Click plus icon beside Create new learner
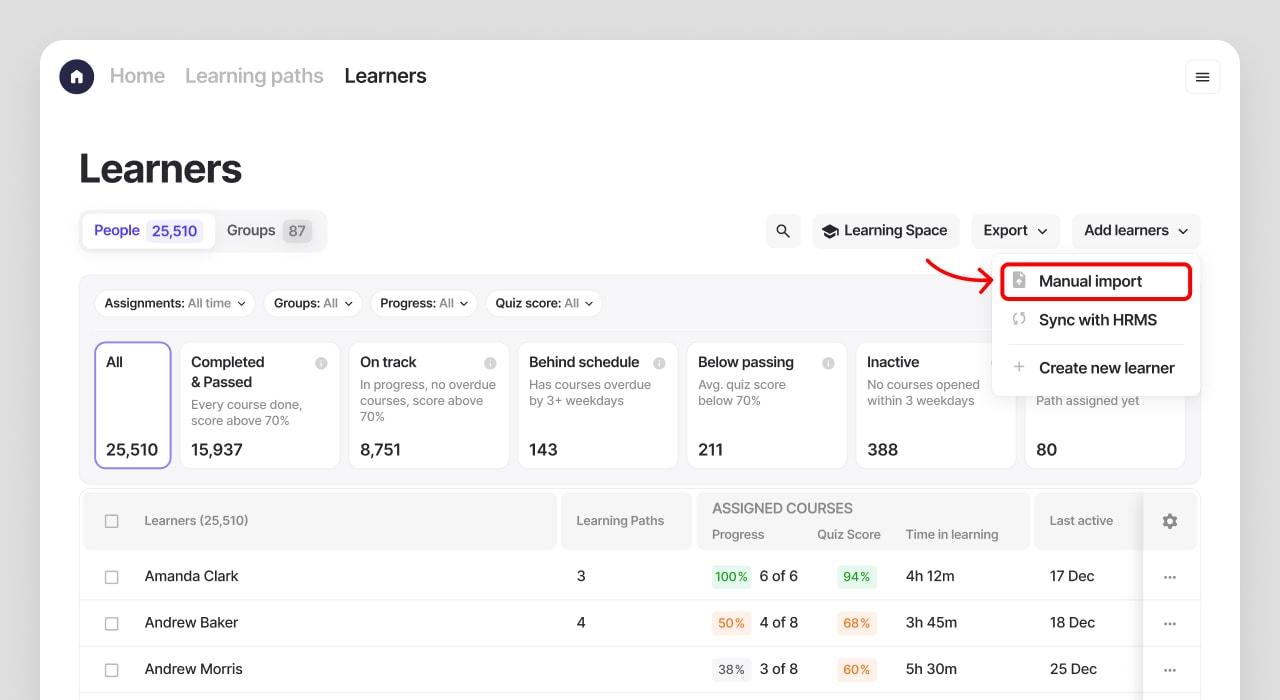This screenshot has height=700, width=1280. point(1019,367)
